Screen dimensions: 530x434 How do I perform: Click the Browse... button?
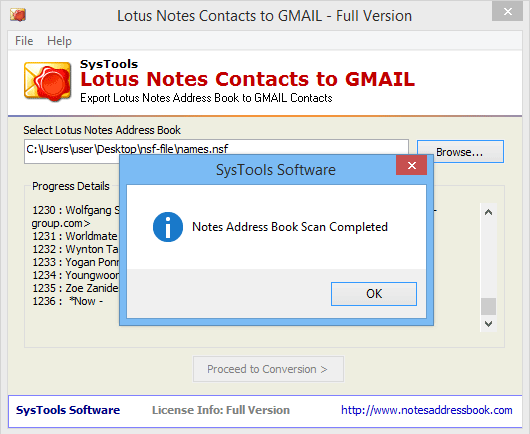(x=460, y=152)
